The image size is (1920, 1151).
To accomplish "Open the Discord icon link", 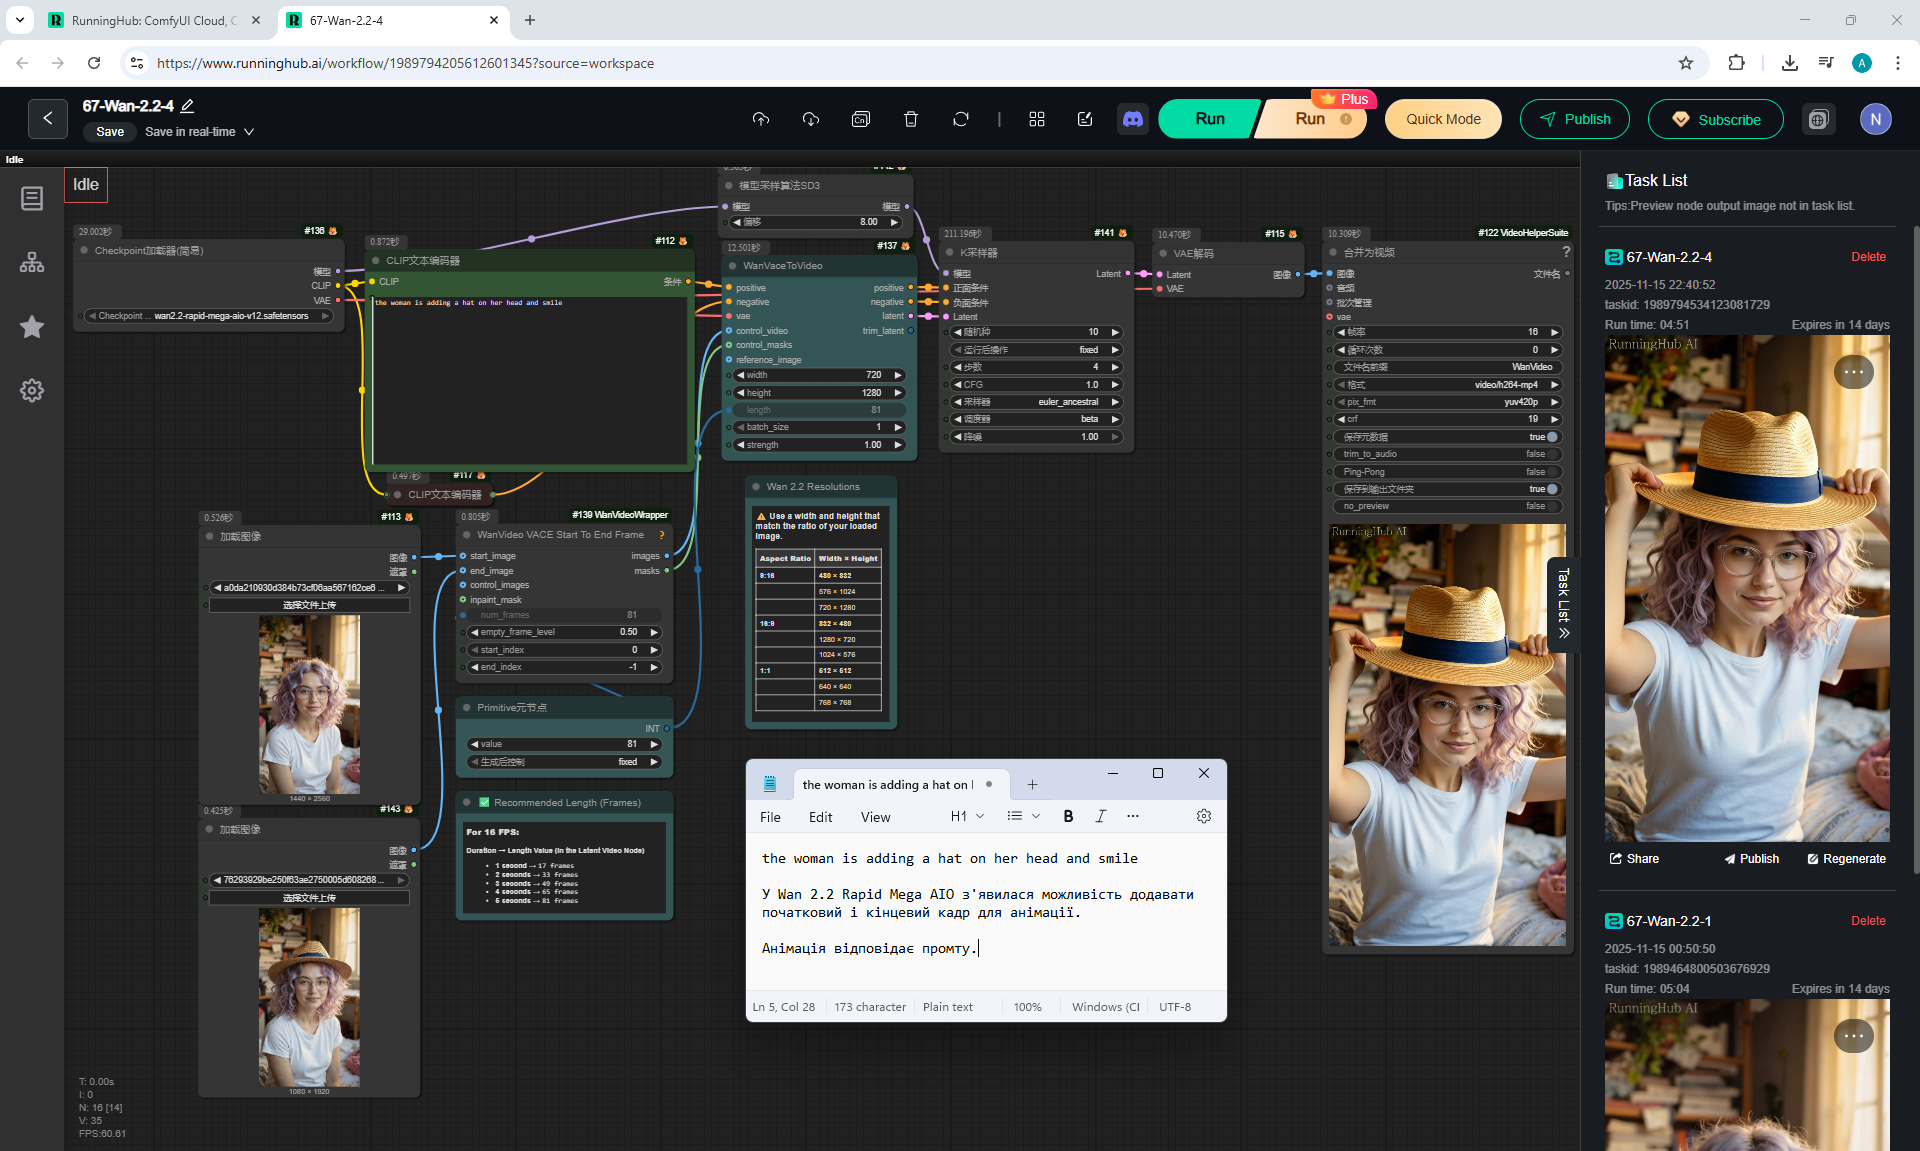I will 1133,119.
